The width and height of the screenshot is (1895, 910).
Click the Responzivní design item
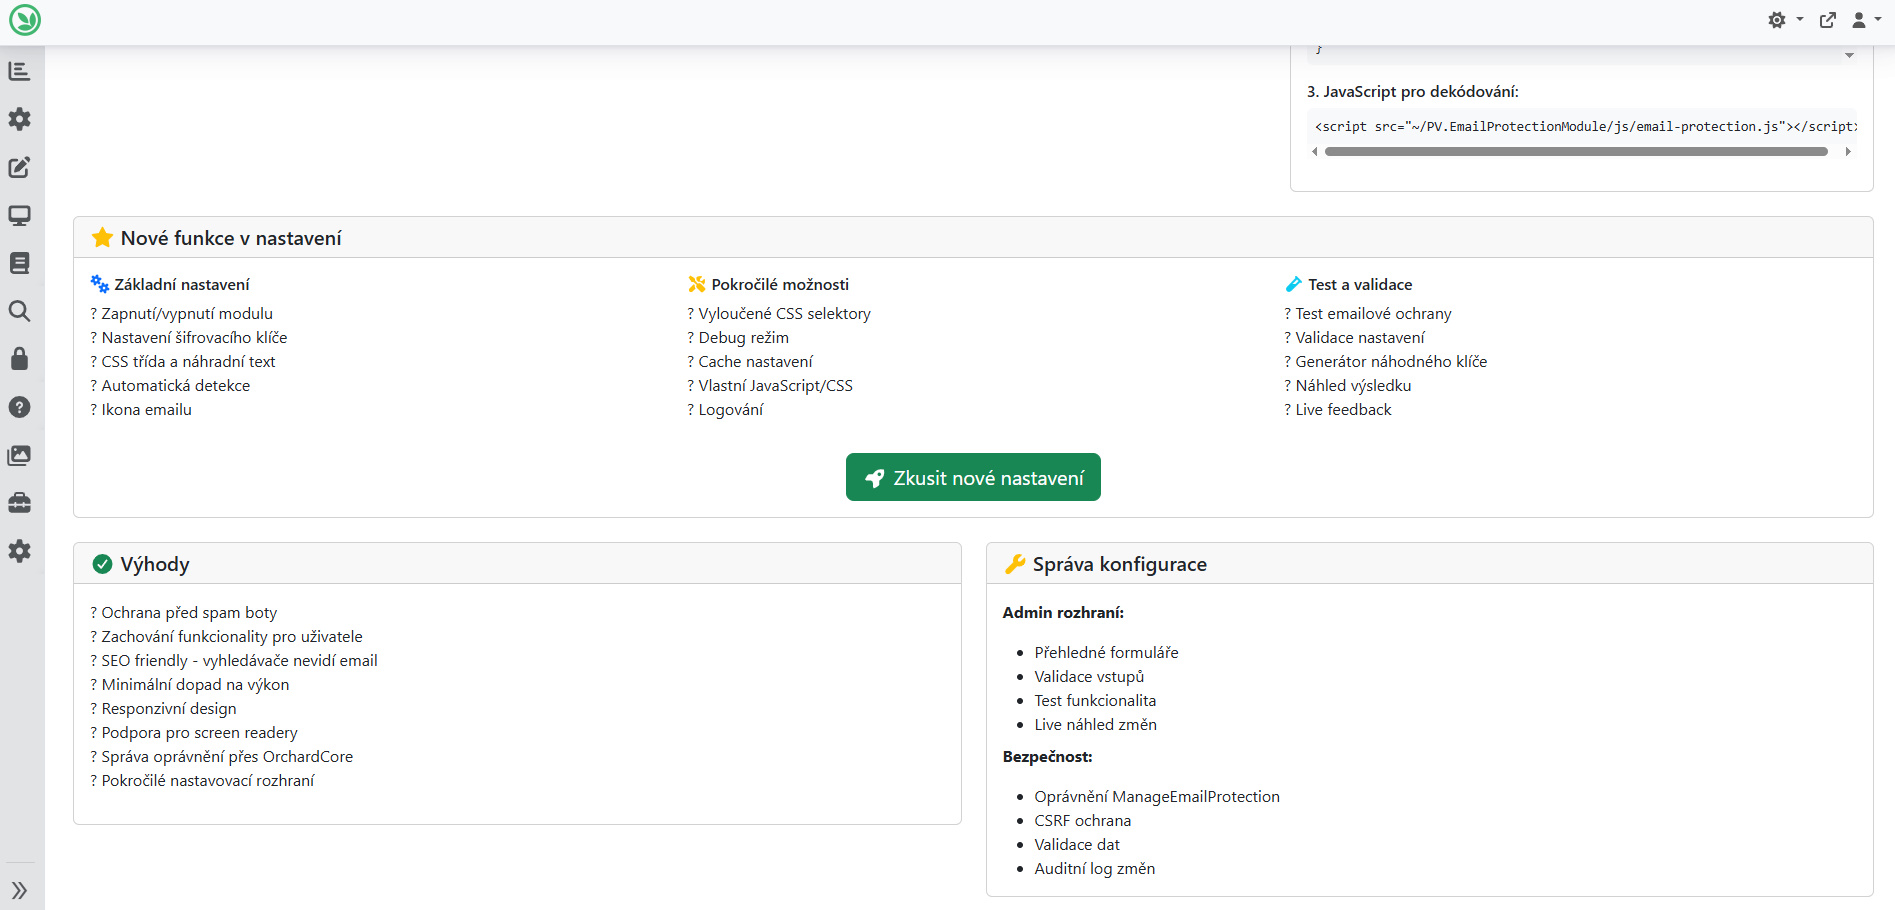point(164,709)
